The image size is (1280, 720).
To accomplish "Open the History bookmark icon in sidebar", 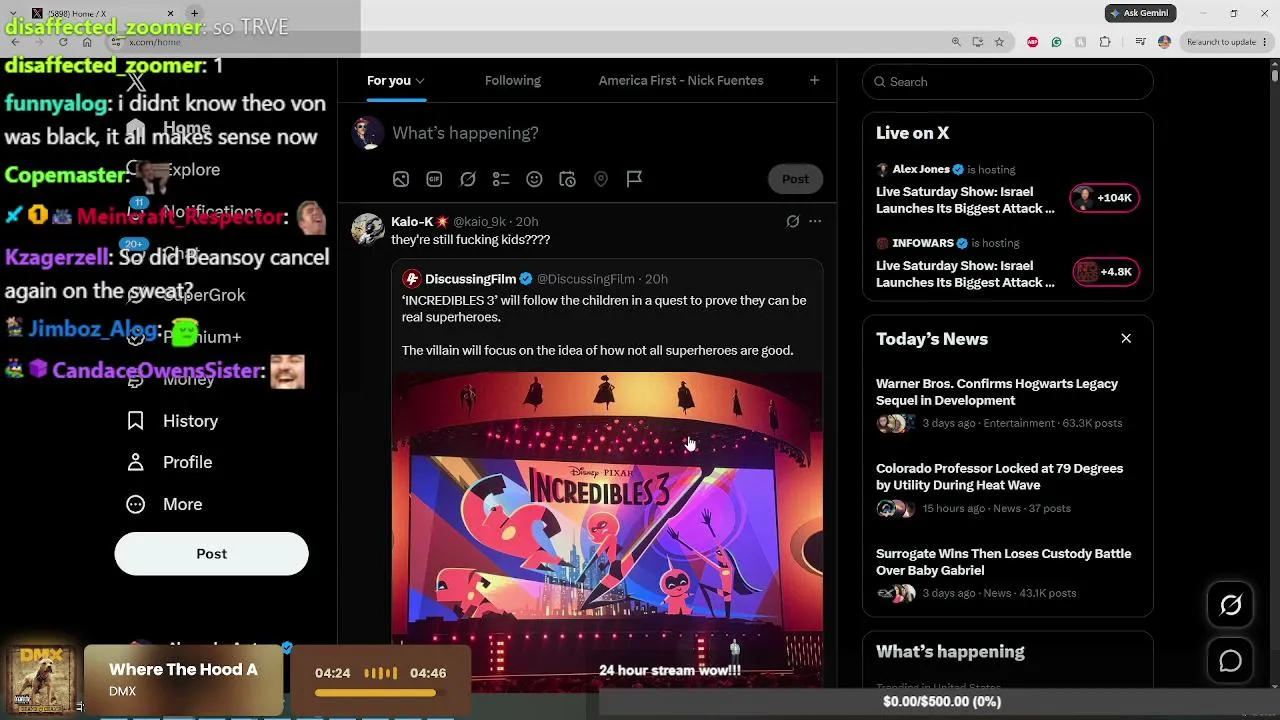I will pos(136,421).
